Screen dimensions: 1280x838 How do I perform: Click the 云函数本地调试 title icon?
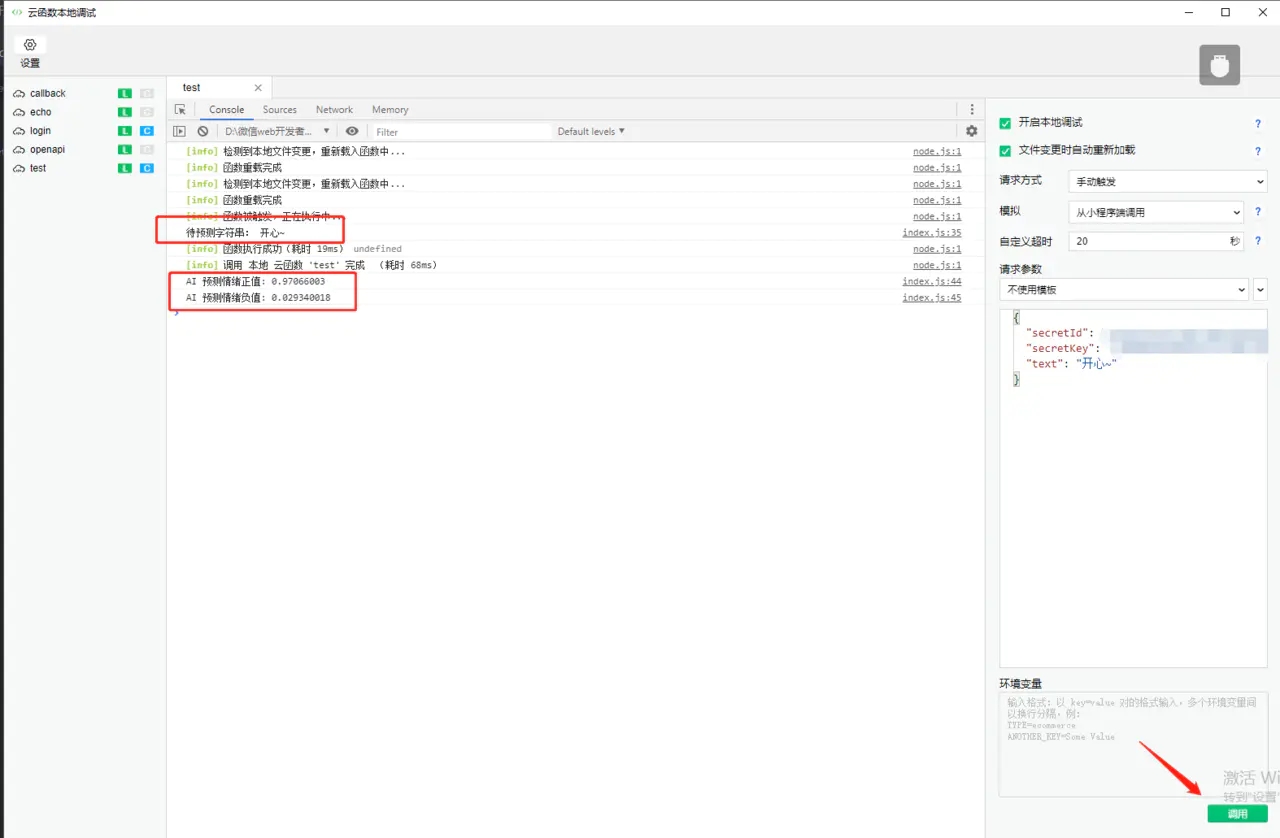click(x=16, y=12)
